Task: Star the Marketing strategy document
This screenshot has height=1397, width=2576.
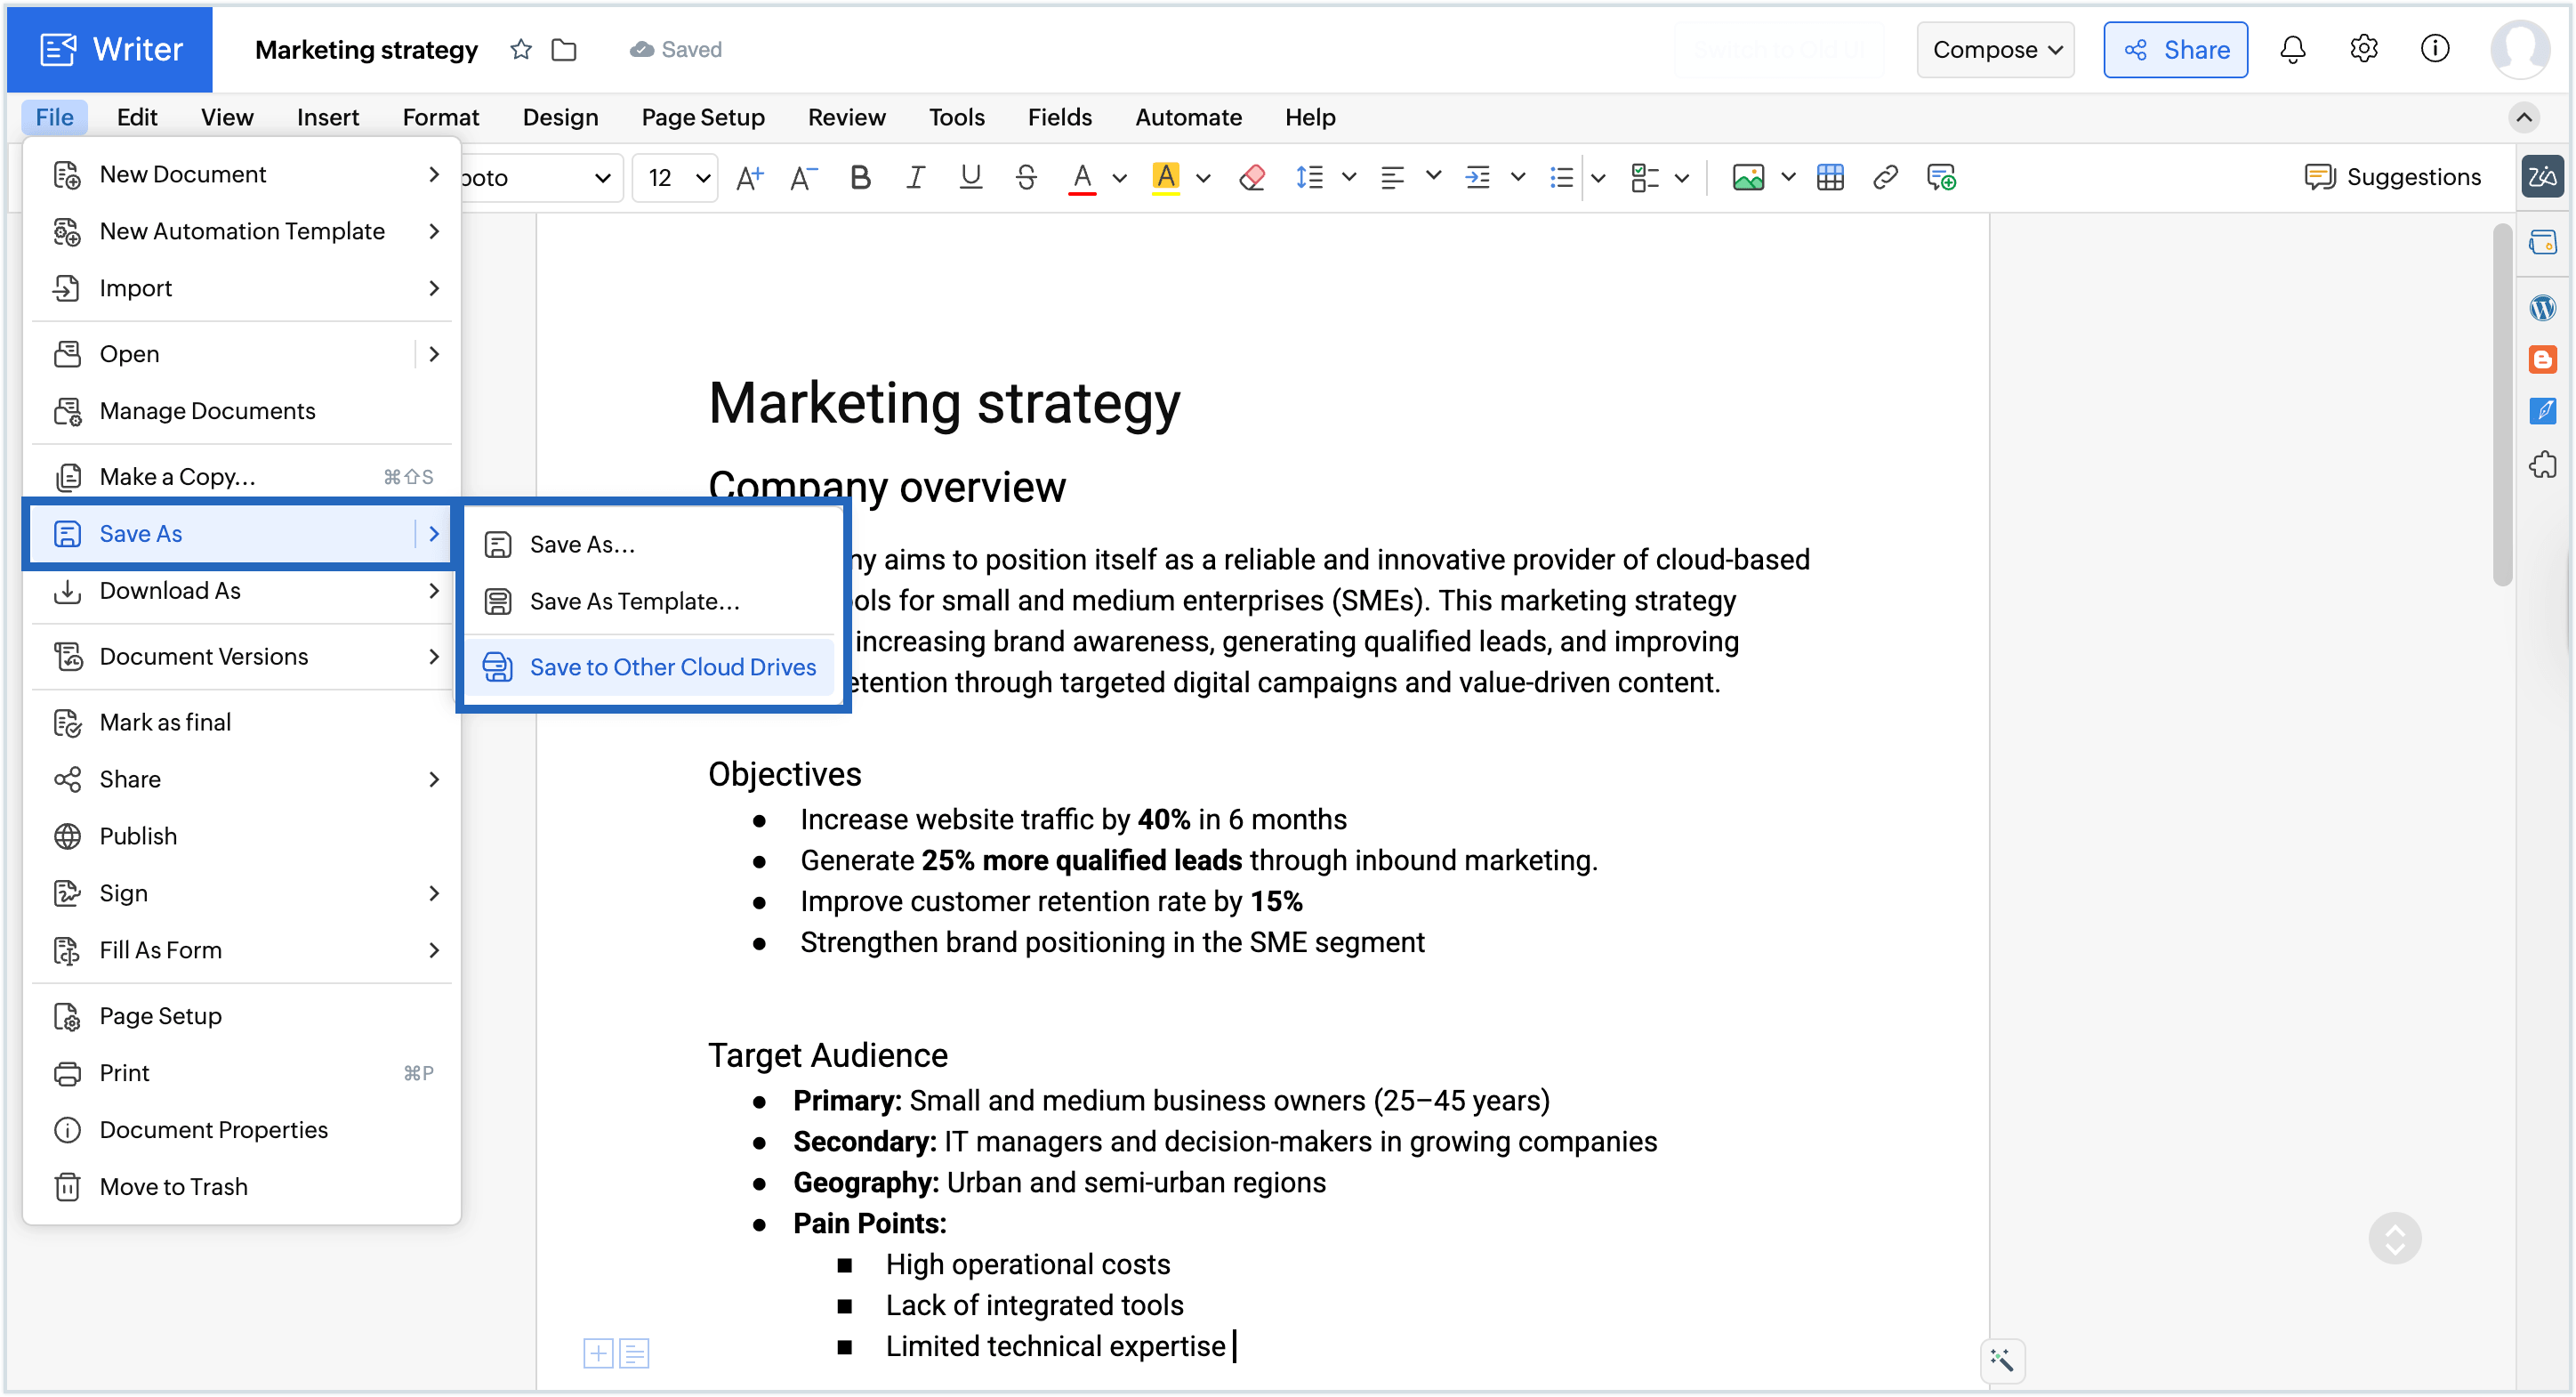Action: tap(520, 49)
